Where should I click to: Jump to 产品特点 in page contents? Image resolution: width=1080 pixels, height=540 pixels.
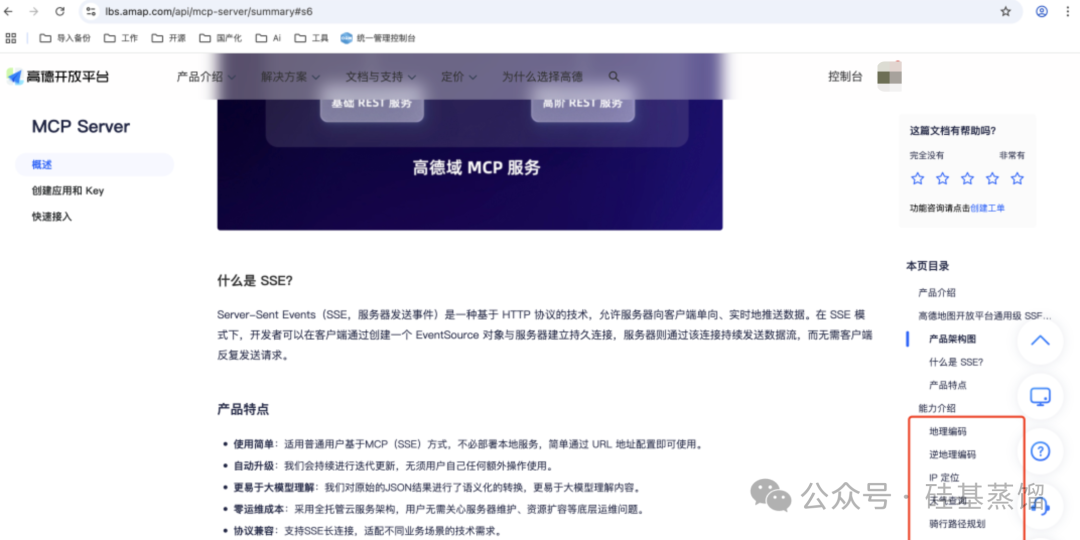pyautogui.click(x=948, y=385)
